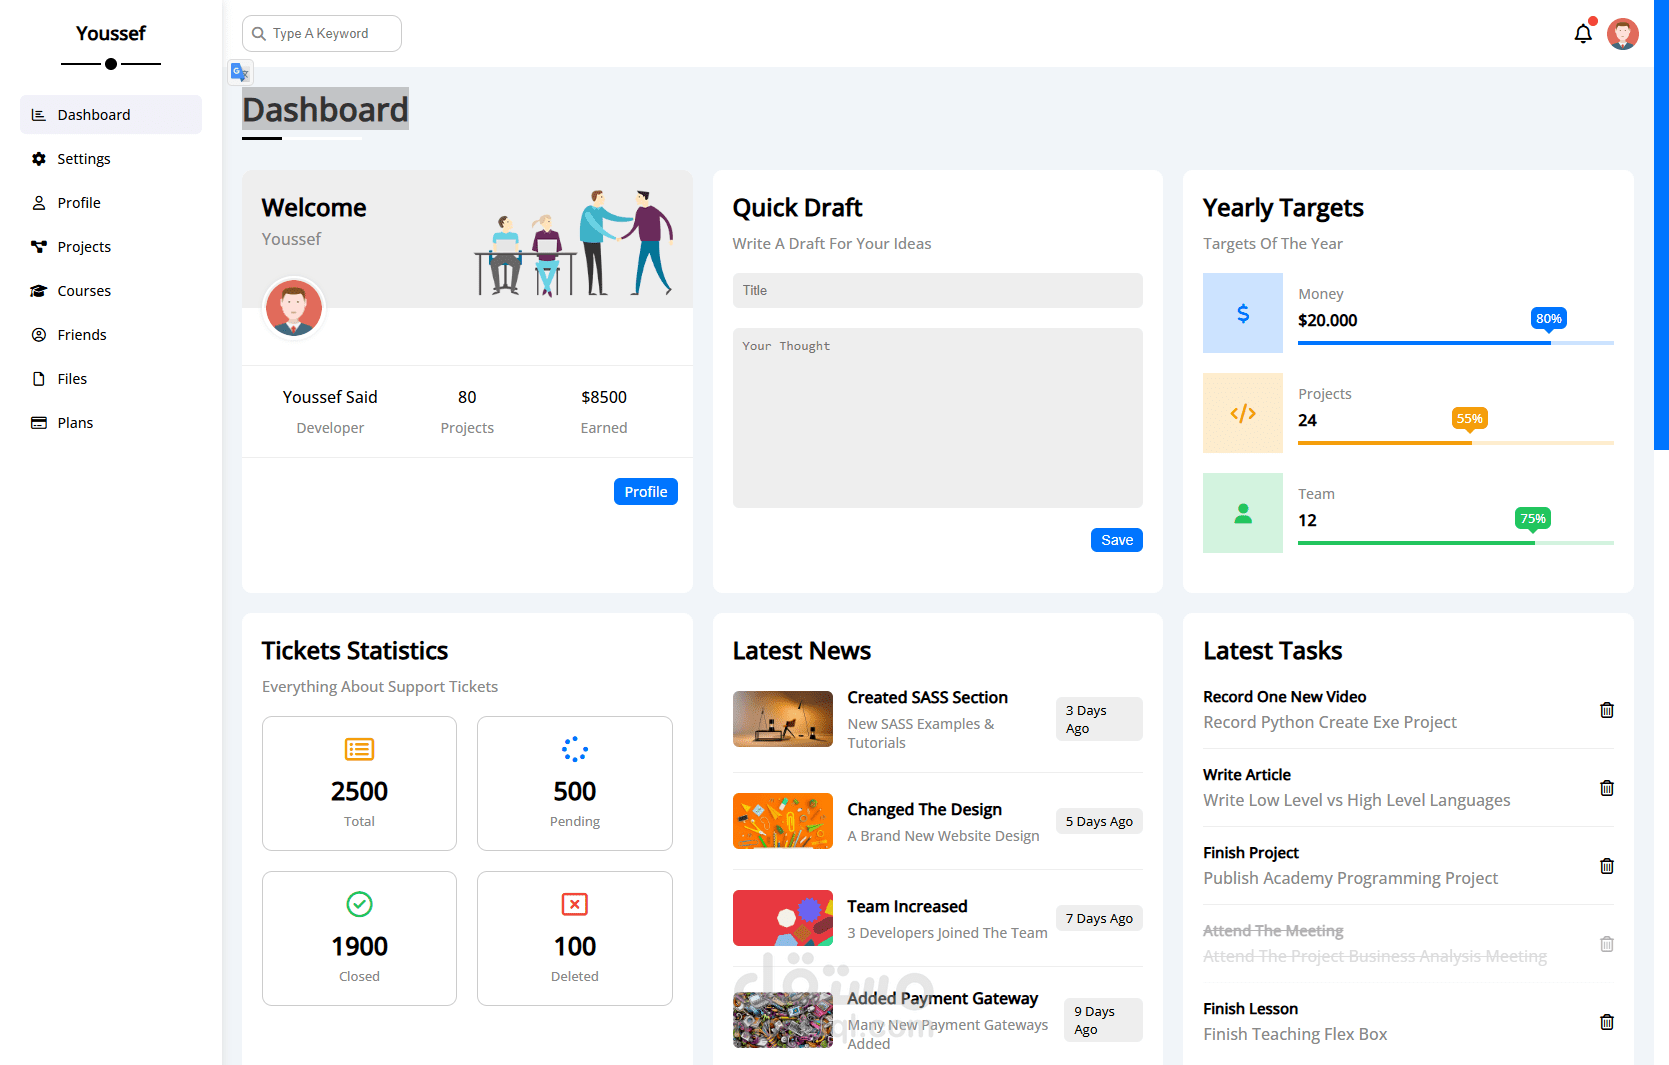The width and height of the screenshot is (1669, 1065).
Task: Click the Created SASS Section headline
Action: [x=927, y=698]
